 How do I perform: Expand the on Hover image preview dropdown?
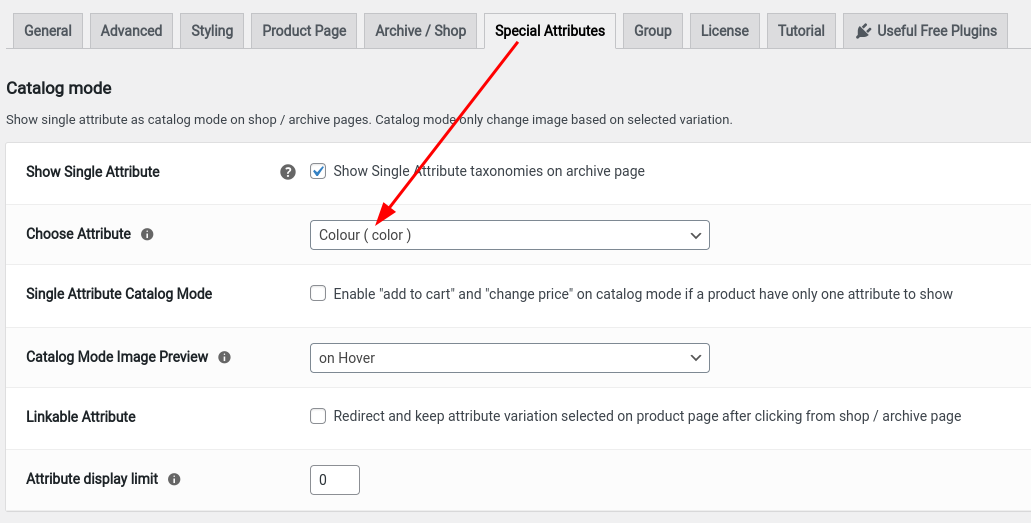(510, 358)
